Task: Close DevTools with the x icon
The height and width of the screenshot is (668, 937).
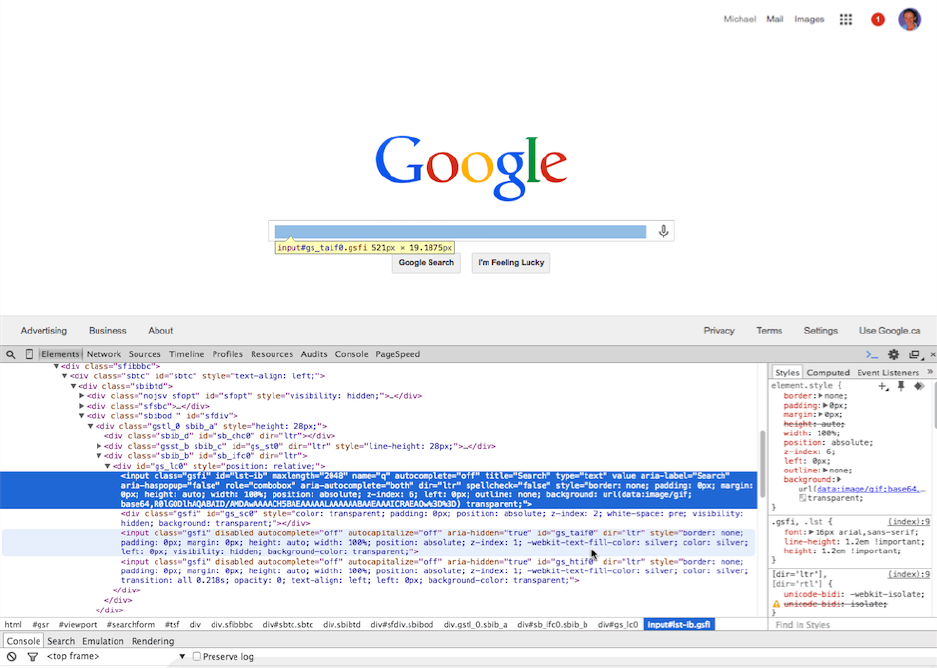Action: [x=932, y=354]
